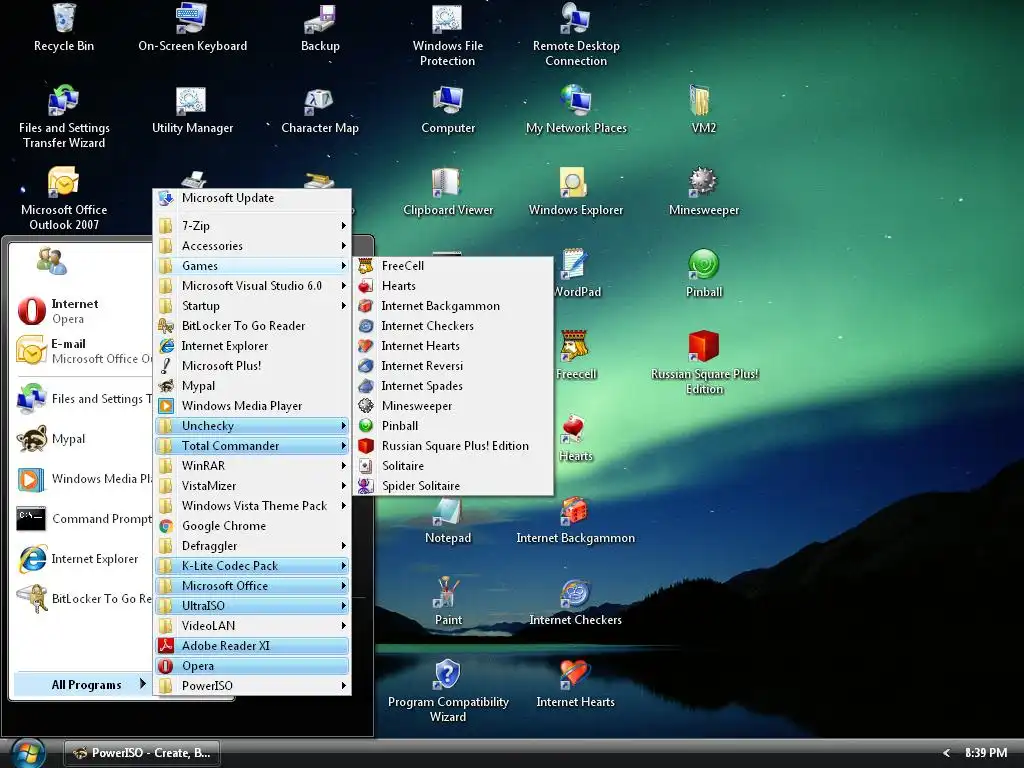Launch Command Prompt from Start menu
This screenshot has width=1024, height=768.
tap(84, 519)
